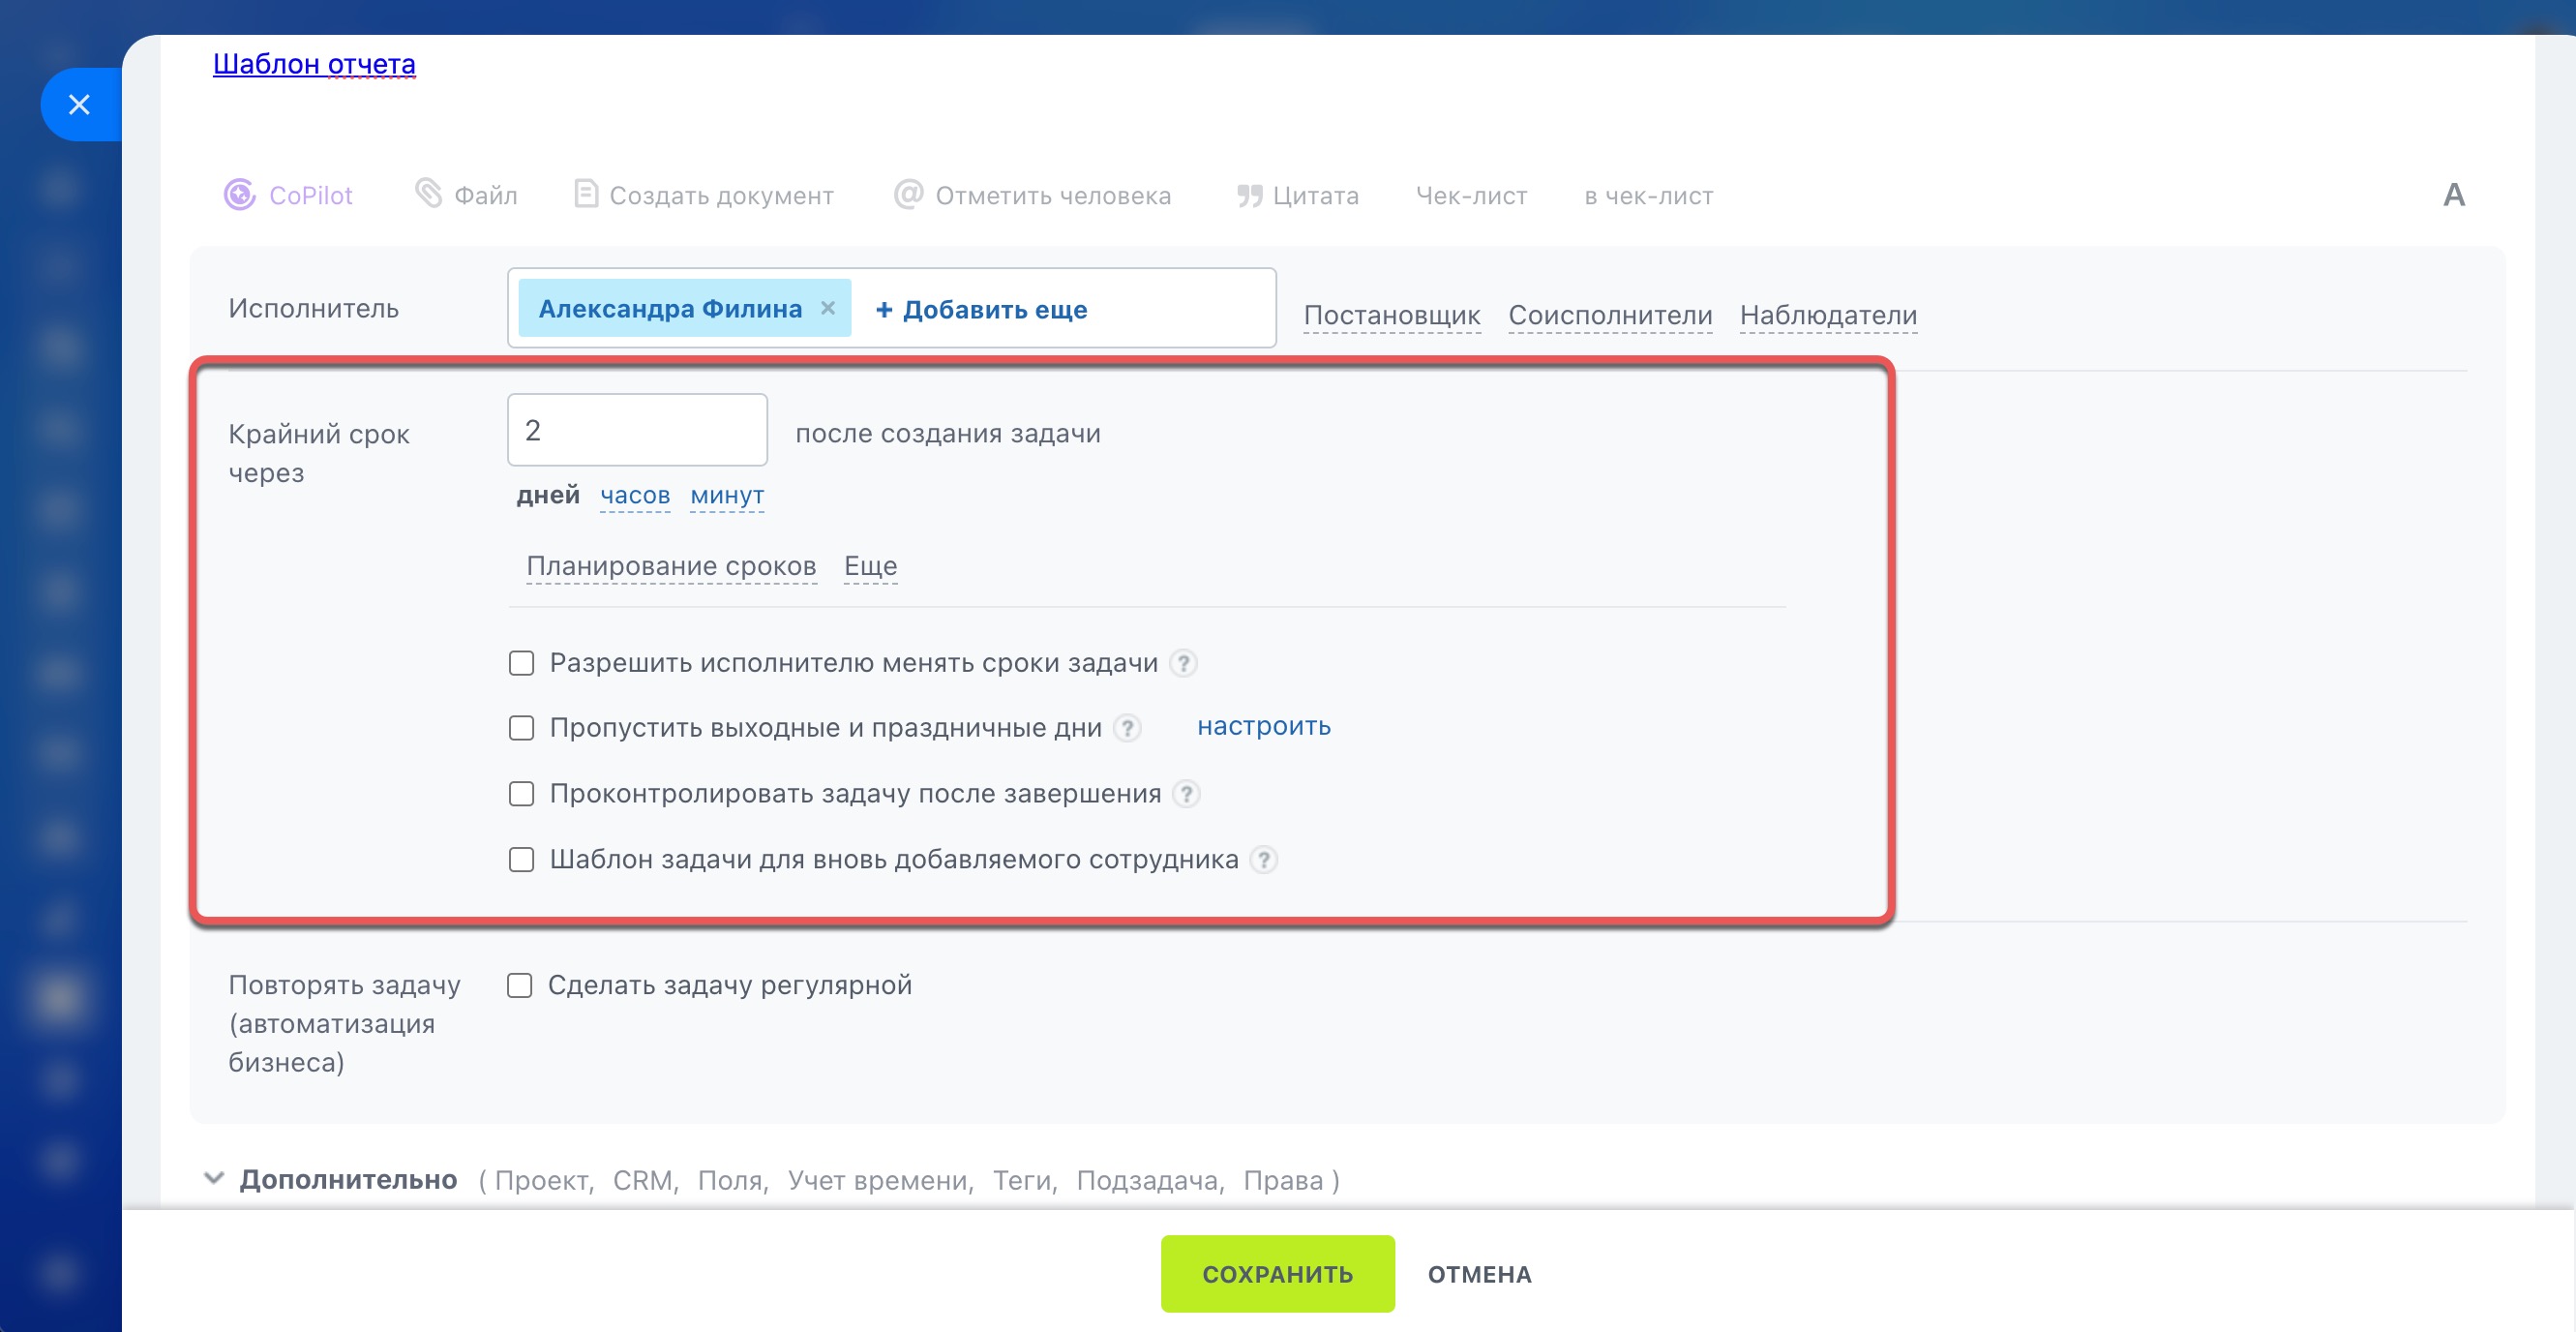Click 'Создать документ' label in toolbar

[x=721, y=196]
